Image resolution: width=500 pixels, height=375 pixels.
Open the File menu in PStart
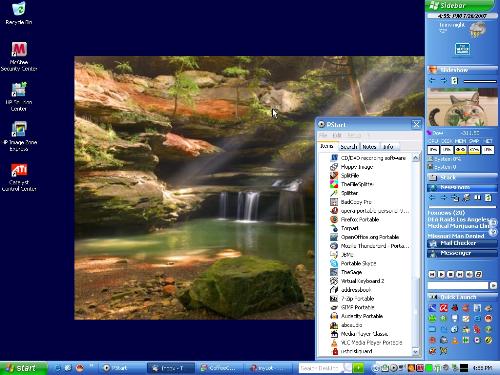(323, 135)
